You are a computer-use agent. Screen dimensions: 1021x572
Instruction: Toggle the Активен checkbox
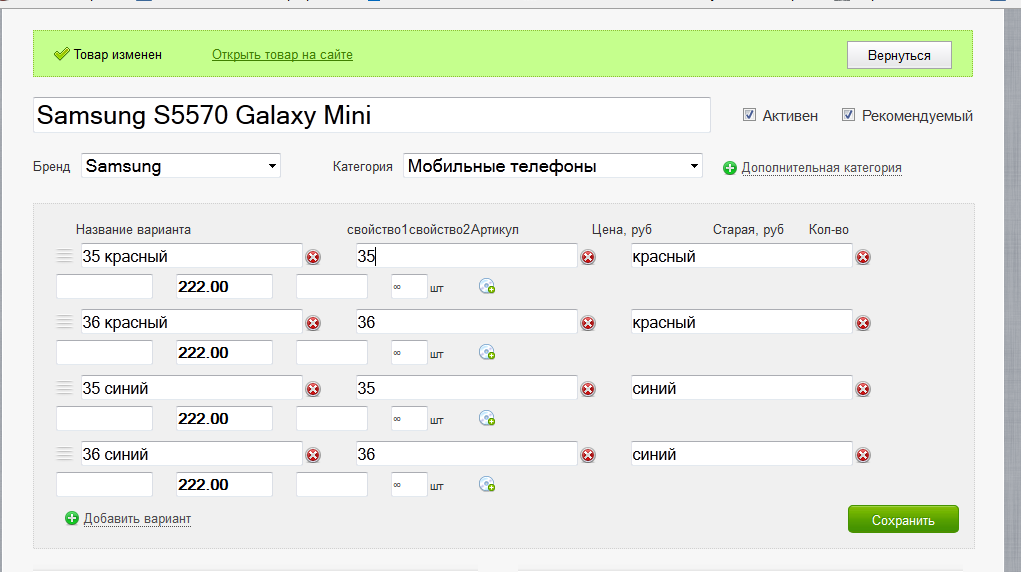[x=749, y=115]
